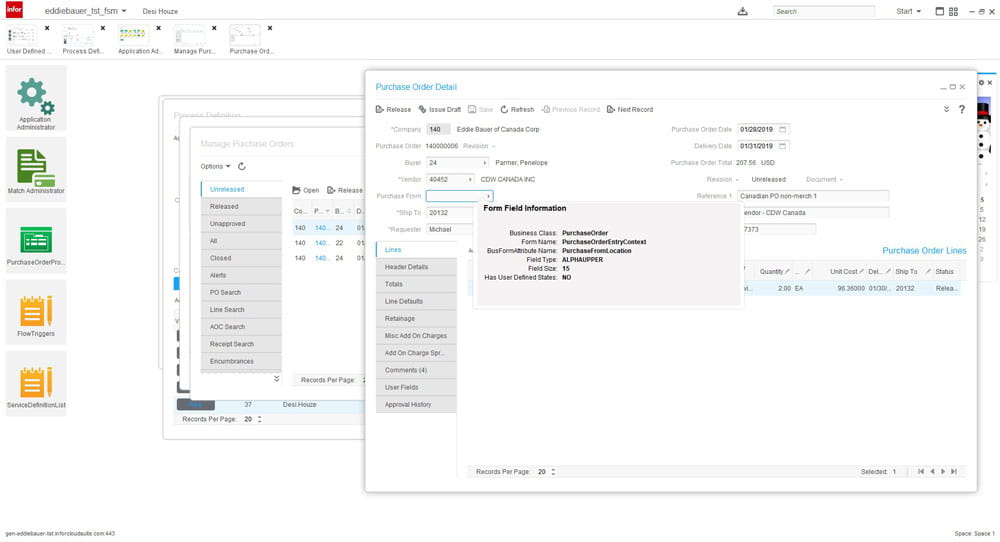Click Issue Draft toolbar button

[x=439, y=110]
